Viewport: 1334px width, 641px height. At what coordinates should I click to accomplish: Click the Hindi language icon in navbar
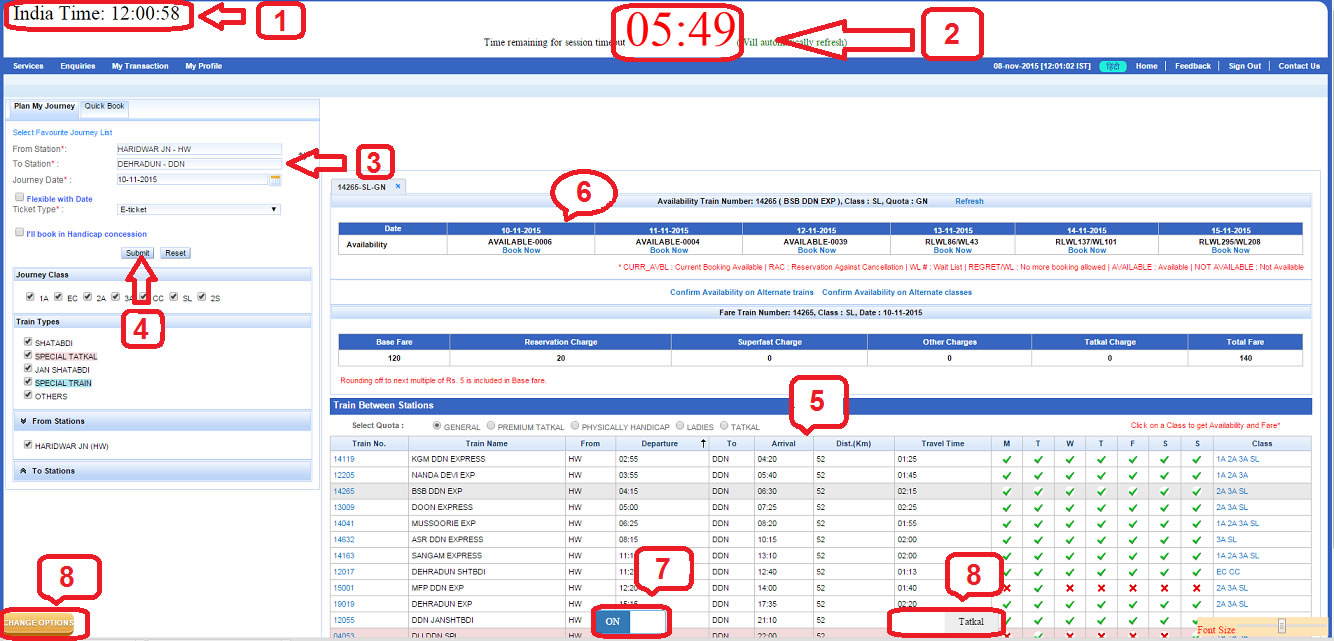pos(1111,66)
